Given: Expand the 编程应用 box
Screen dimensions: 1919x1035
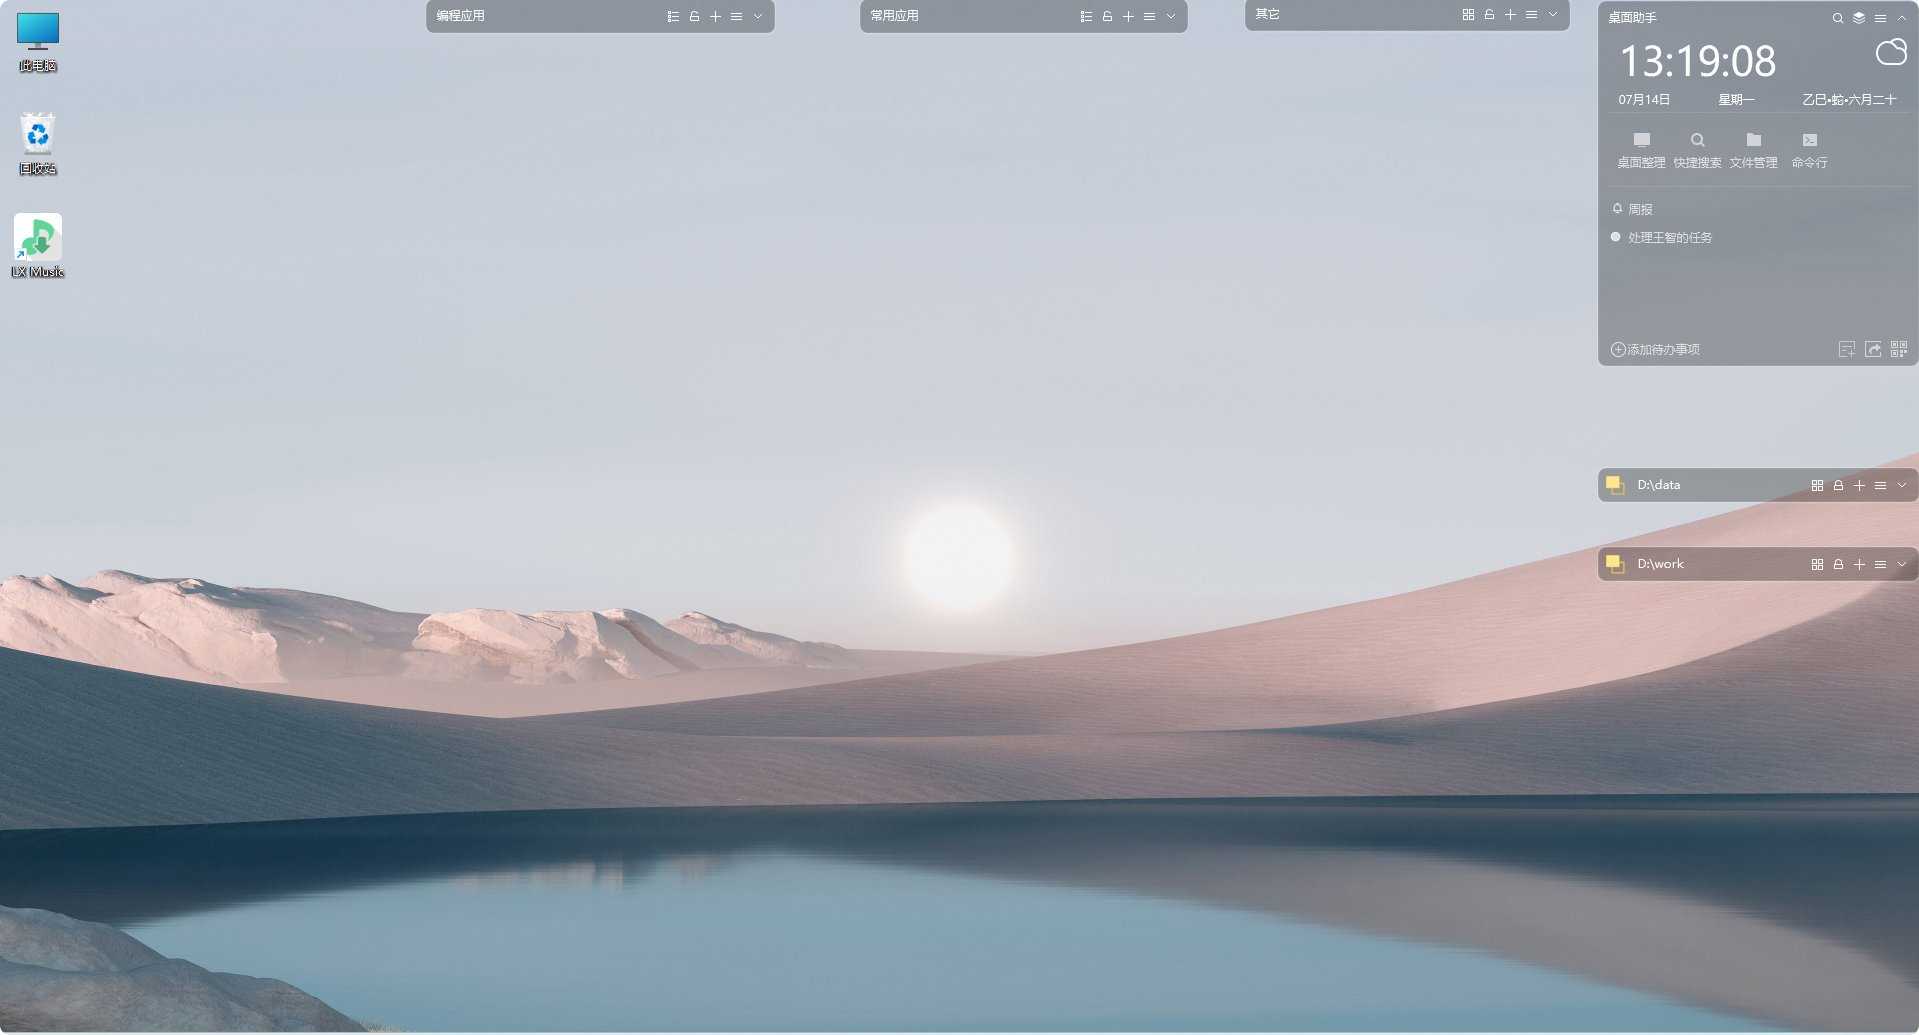Looking at the screenshot, I should (758, 16).
